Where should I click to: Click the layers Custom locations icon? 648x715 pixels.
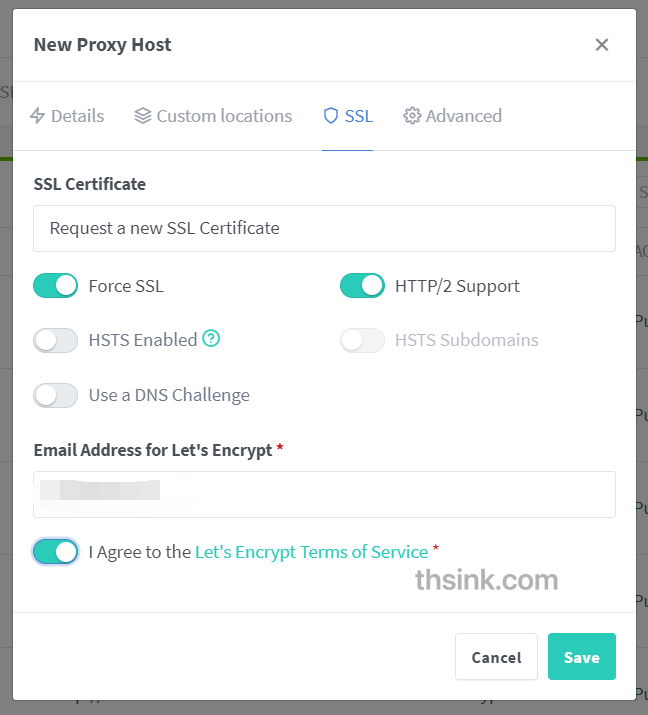point(142,116)
